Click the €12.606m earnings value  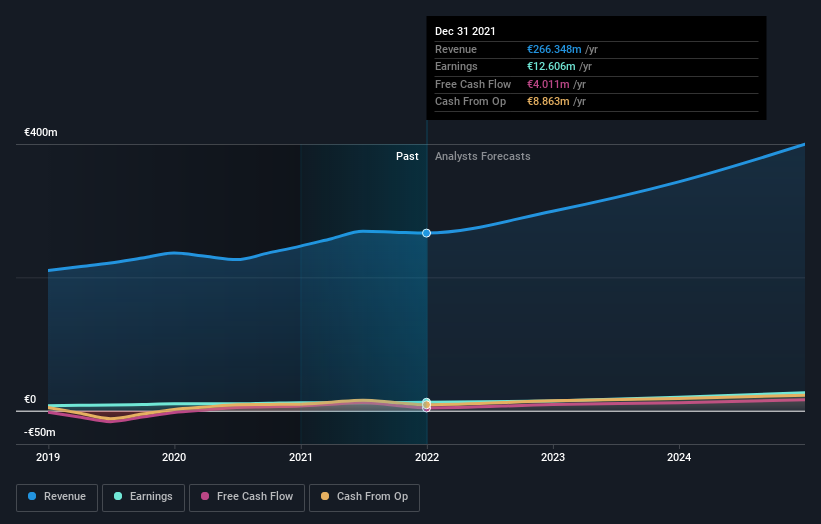[551, 66]
